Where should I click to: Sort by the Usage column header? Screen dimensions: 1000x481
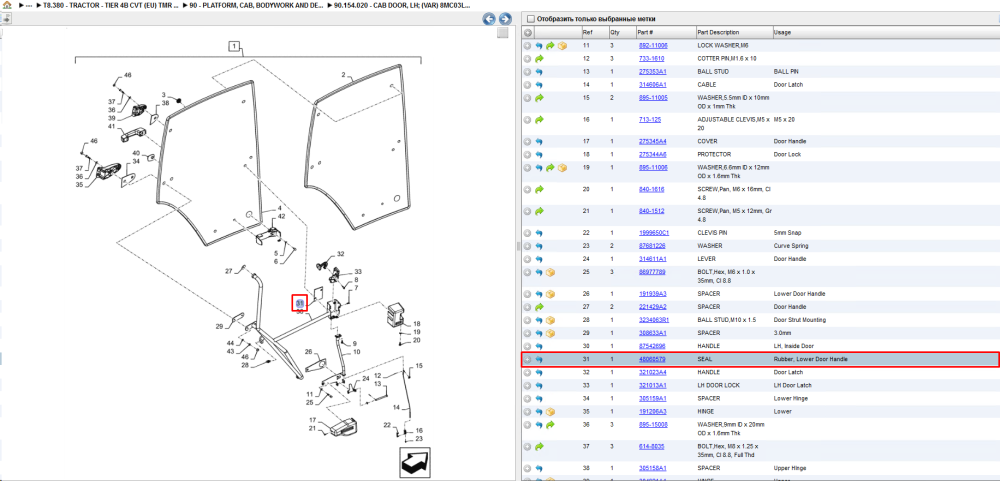[885, 32]
